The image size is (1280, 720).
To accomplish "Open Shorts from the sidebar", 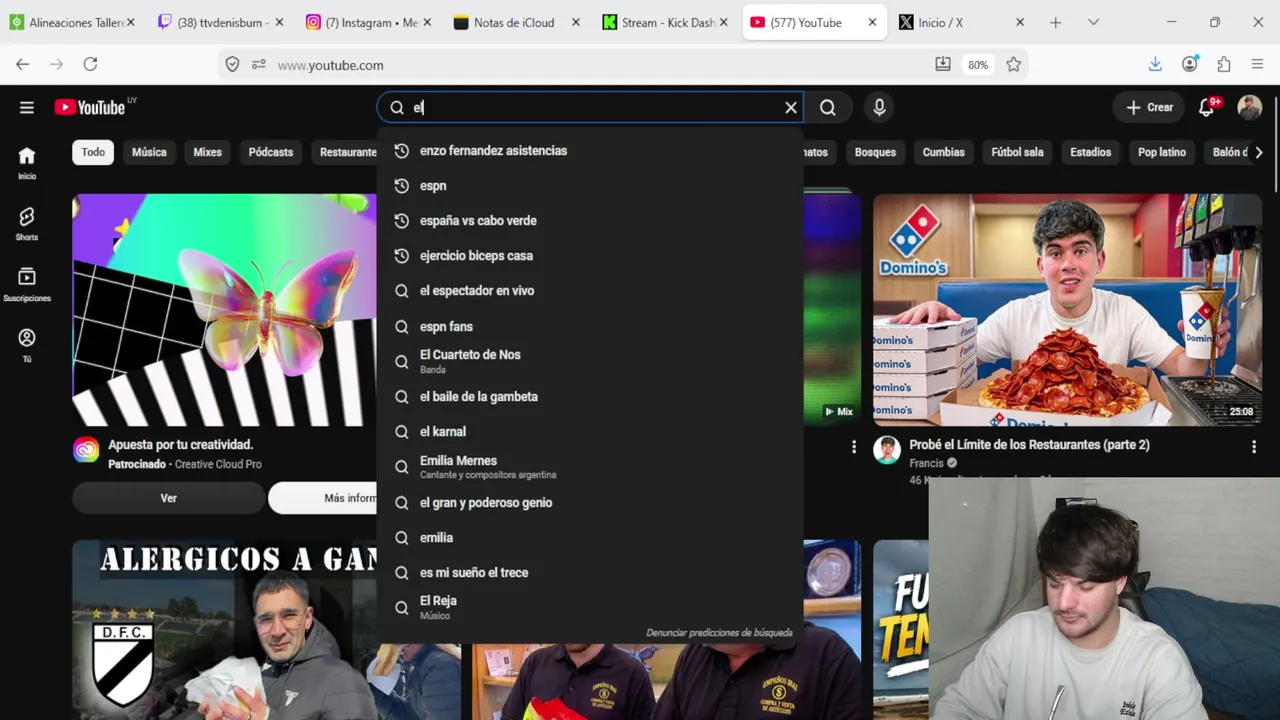I will 27,224.
